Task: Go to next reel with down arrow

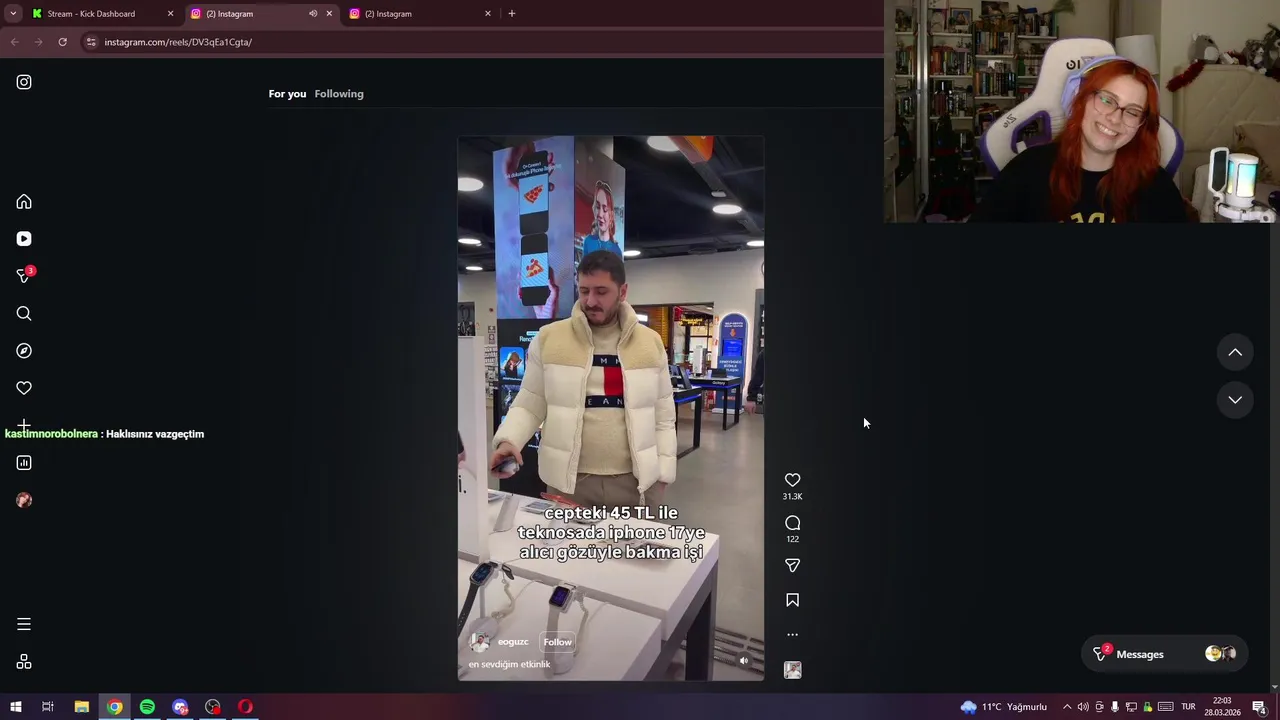Action: tap(1235, 399)
